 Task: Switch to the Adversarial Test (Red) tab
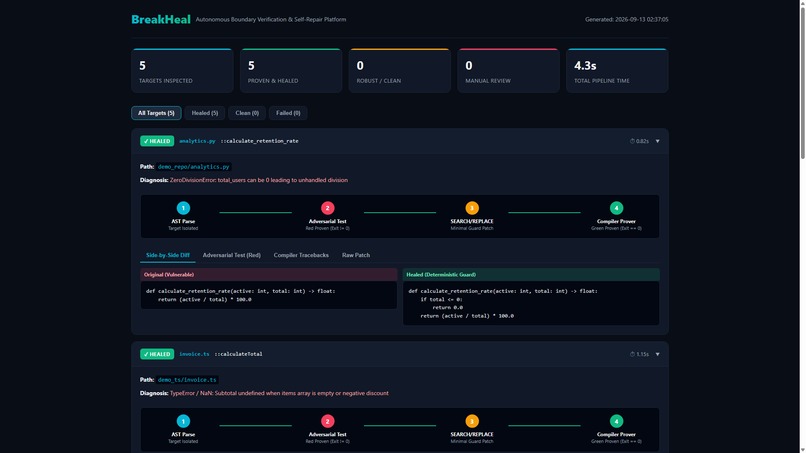point(231,255)
